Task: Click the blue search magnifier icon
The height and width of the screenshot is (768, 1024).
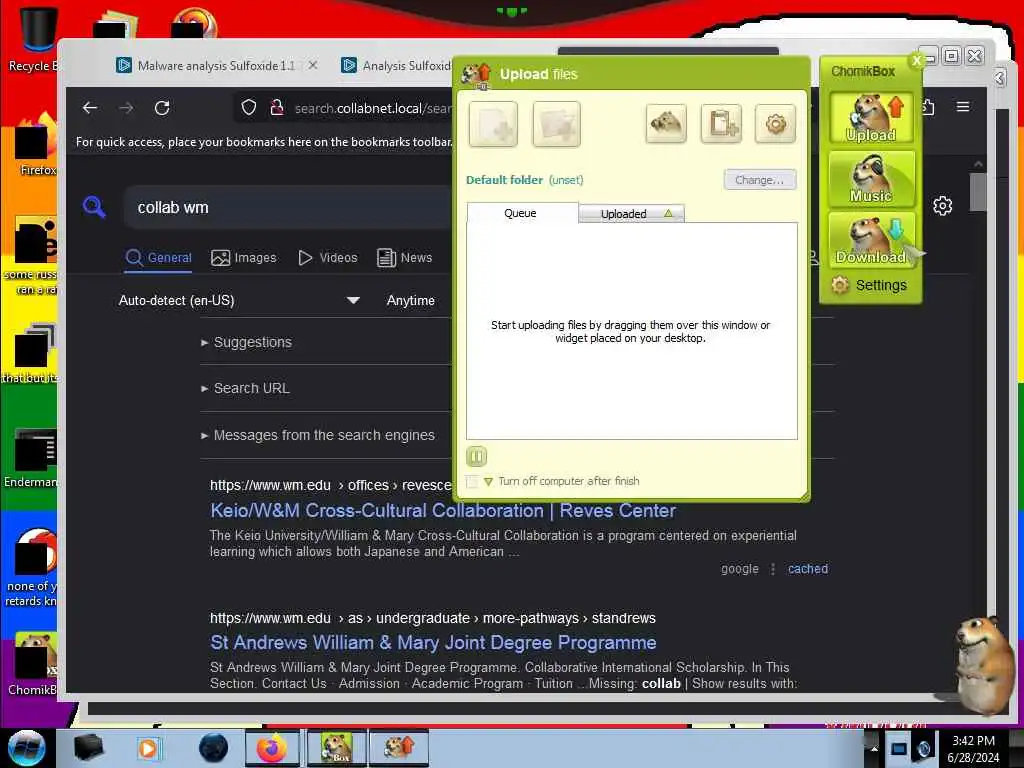Action: tap(94, 207)
